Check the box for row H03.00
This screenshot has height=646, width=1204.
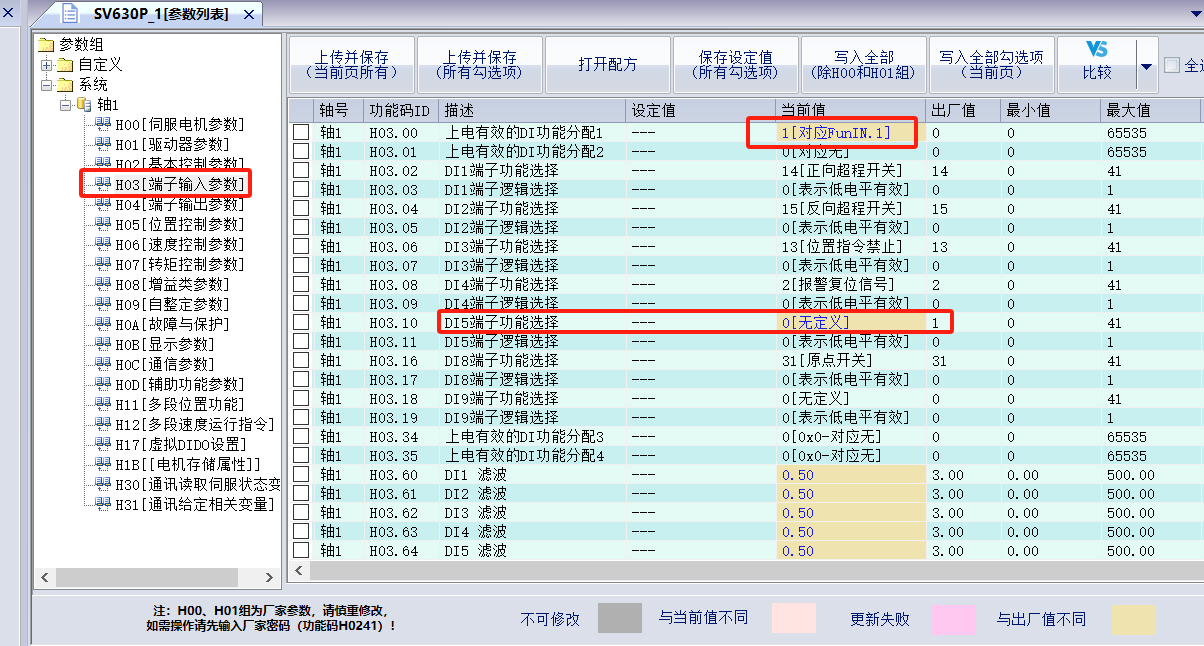301,133
